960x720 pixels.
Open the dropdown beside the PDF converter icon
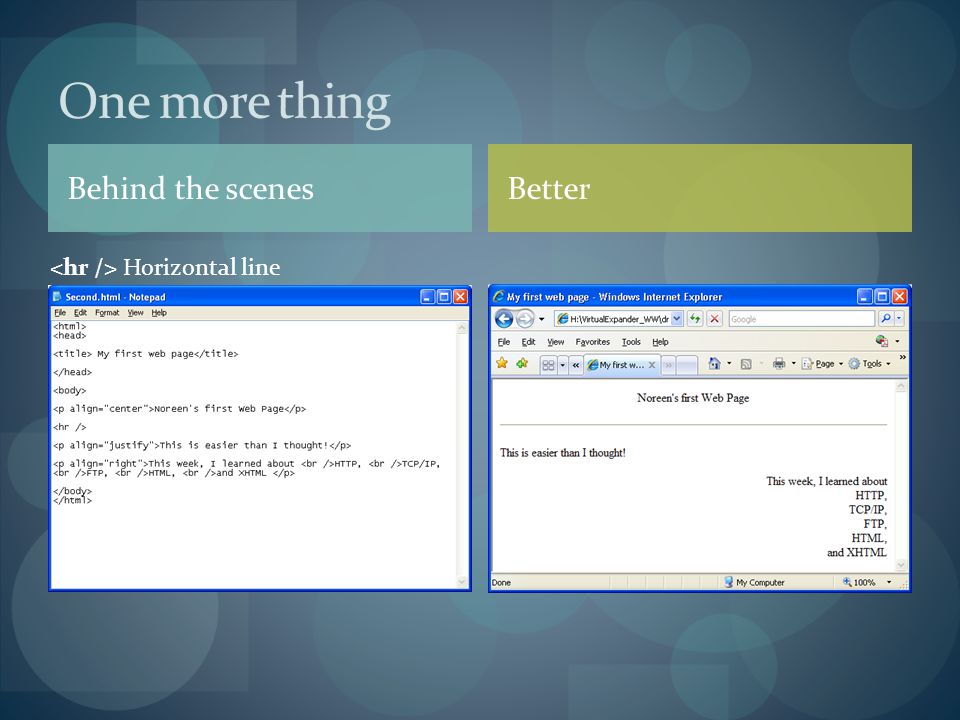[898, 342]
